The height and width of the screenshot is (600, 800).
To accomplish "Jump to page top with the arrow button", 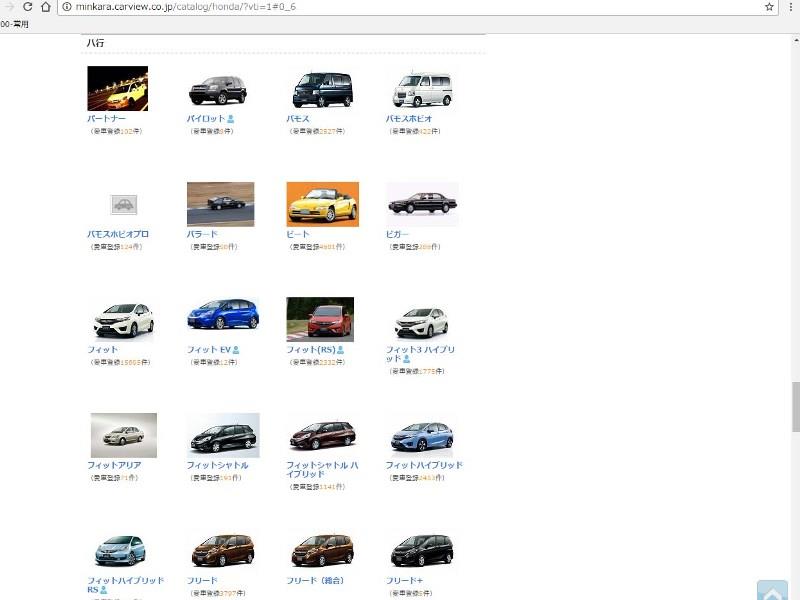I will [772, 591].
